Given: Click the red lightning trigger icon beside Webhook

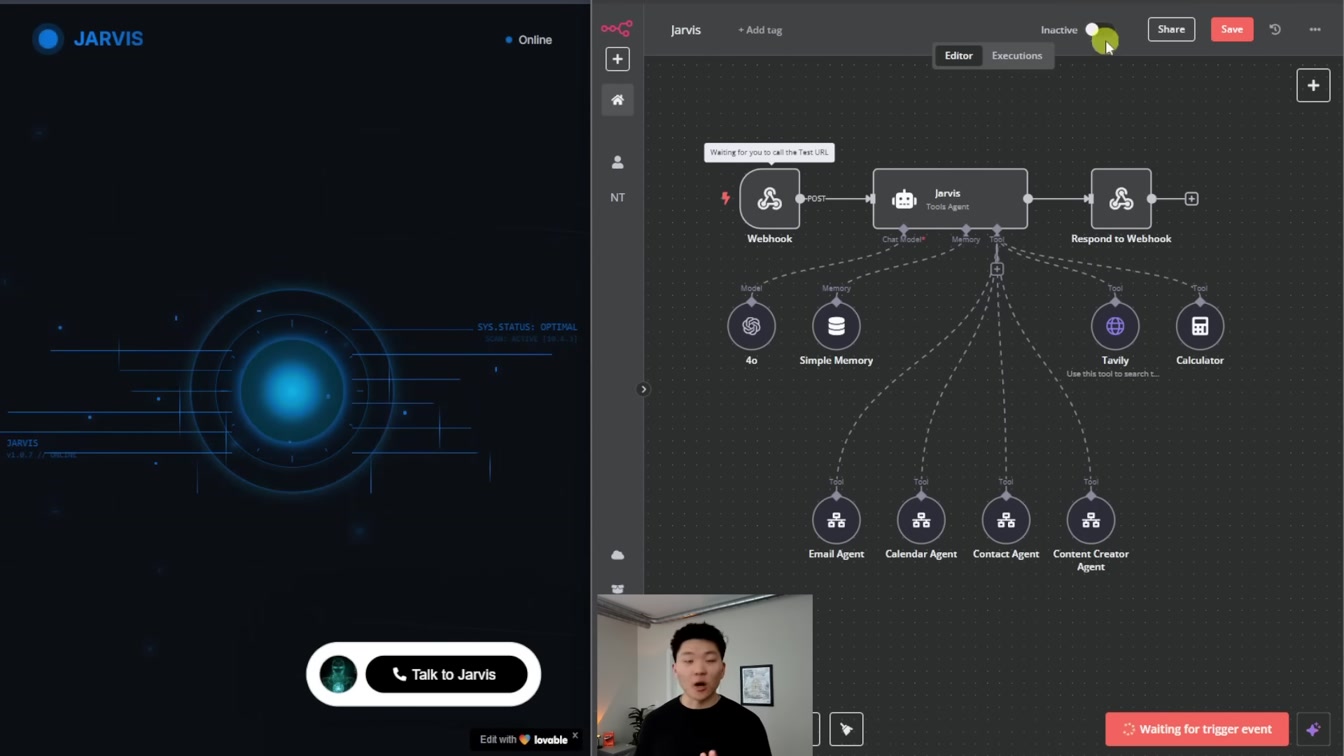Looking at the screenshot, I should 726,198.
